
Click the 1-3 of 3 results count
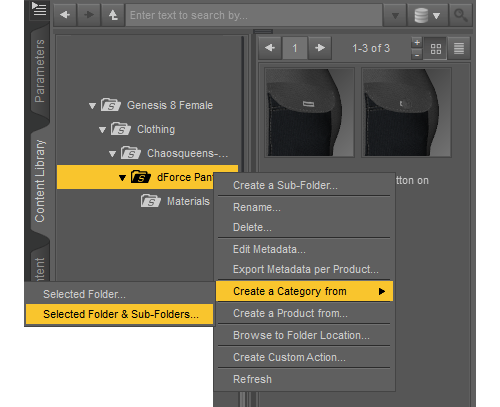tap(371, 48)
